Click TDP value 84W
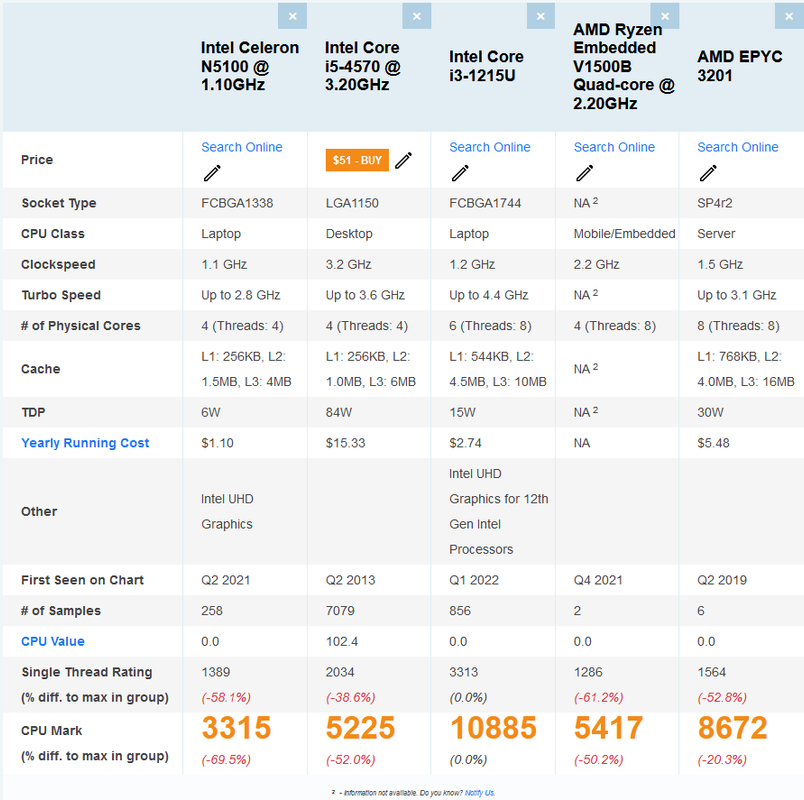804x800 pixels. (x=338, y=412)
